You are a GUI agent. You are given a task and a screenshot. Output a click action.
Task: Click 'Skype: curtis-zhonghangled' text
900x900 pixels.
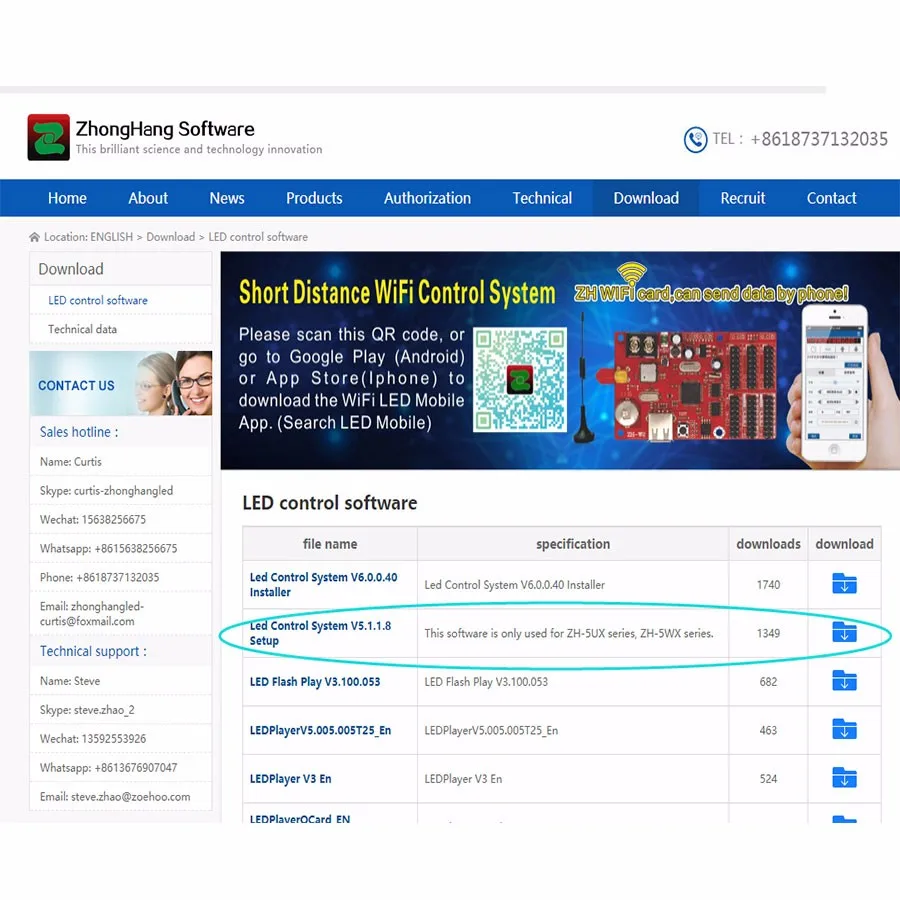(x=106, y=491)
